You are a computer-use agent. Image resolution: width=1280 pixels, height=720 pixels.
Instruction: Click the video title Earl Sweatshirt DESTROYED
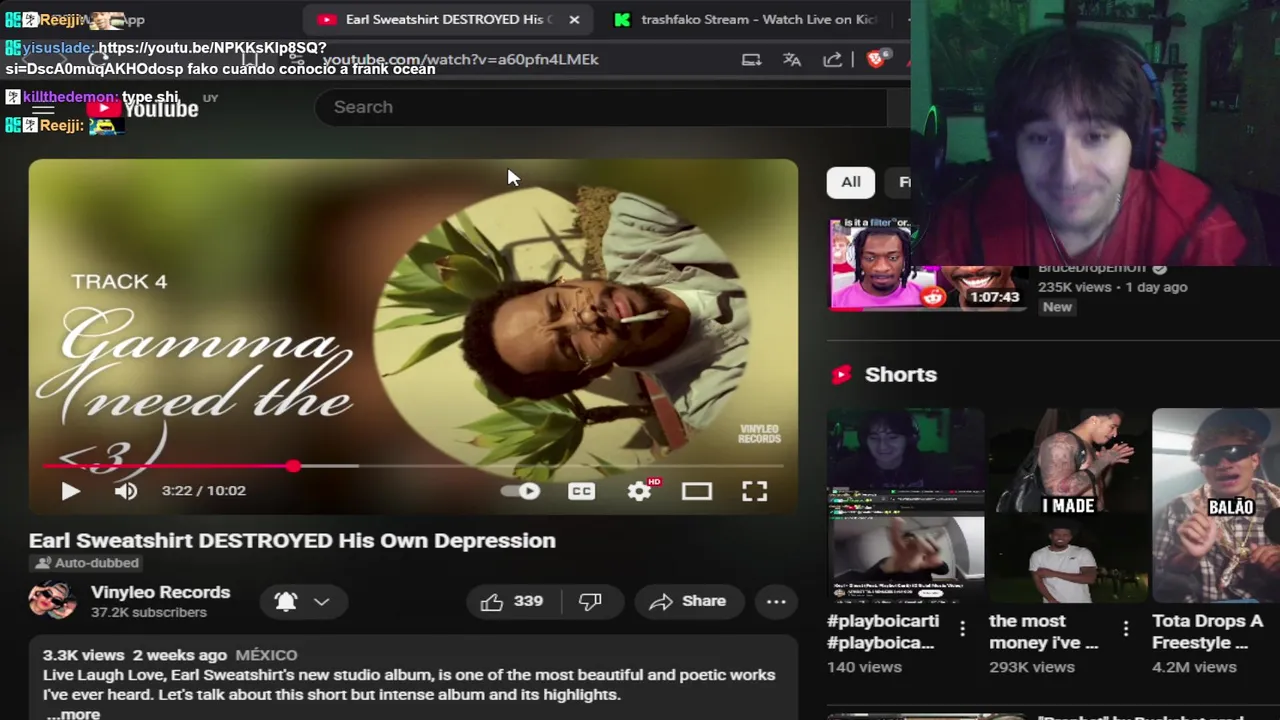292,540
